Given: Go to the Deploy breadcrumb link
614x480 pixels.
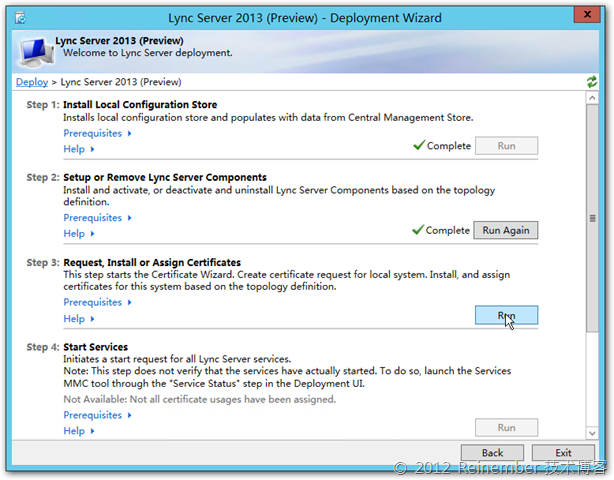Looking at the screenshot, I should [x=32, y=82].
